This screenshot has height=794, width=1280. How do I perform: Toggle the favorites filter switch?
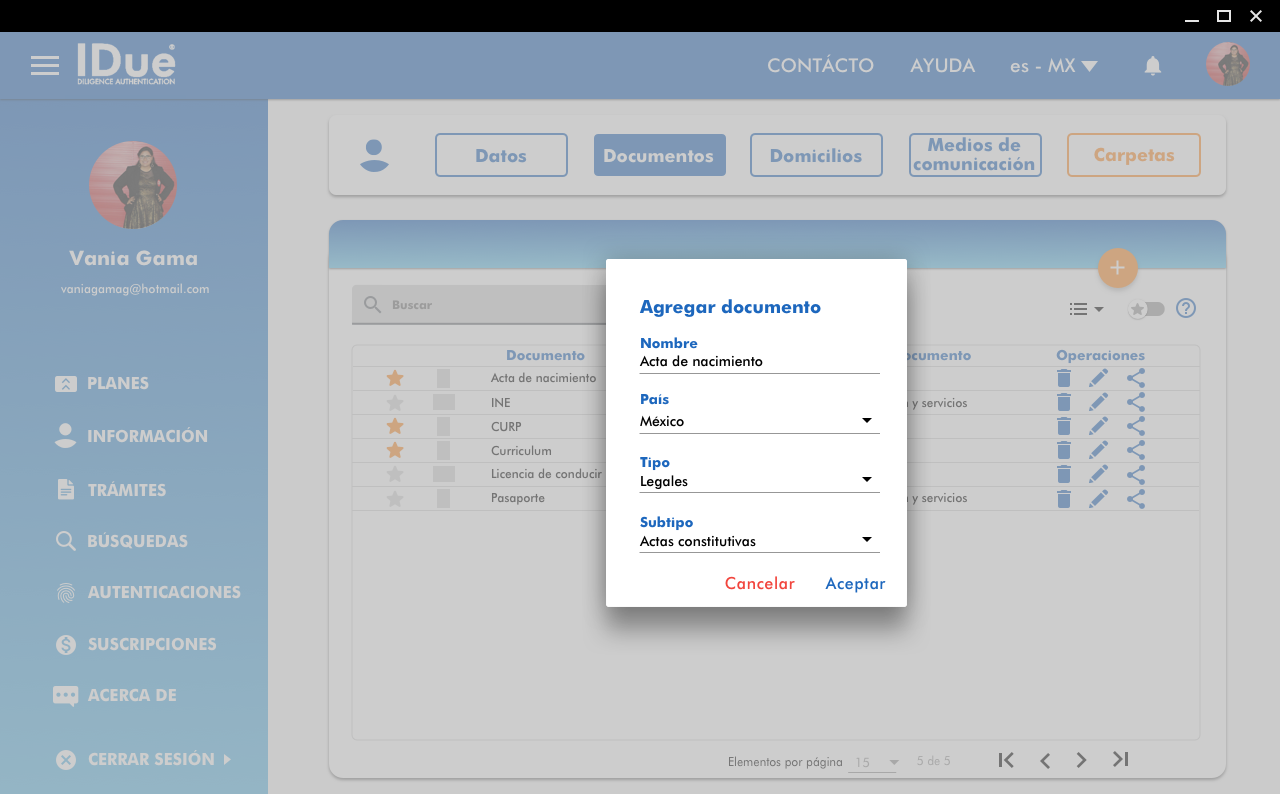1146,309
